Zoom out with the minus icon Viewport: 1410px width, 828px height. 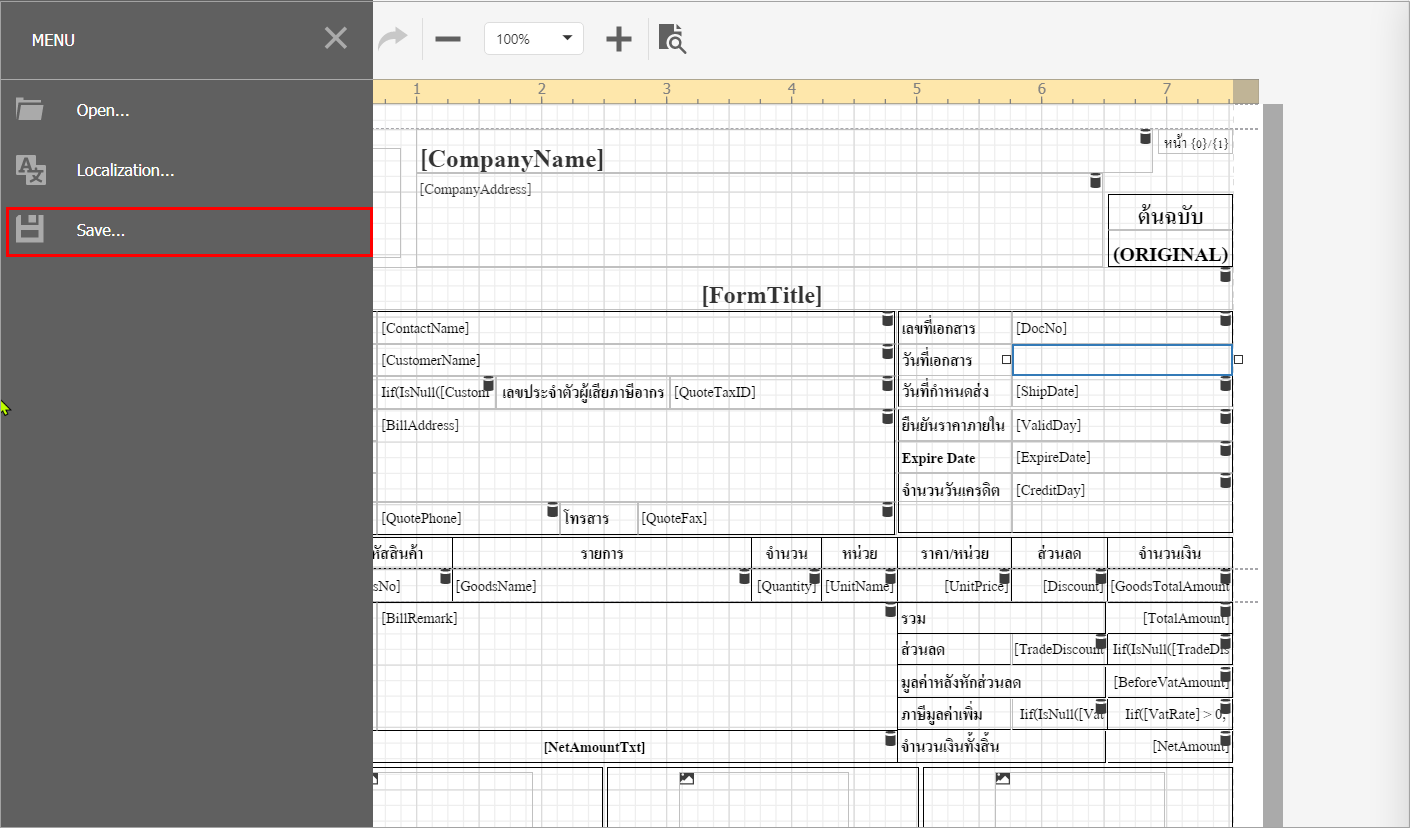(448, 39)
